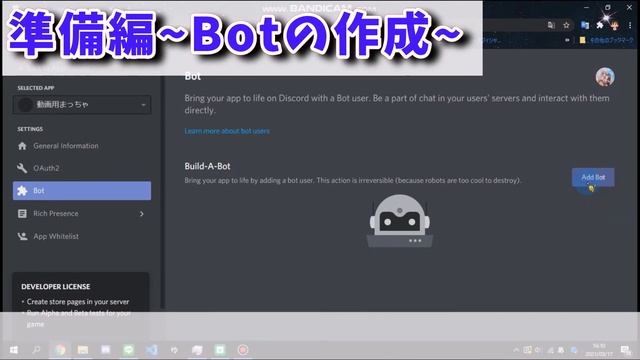
Task: Click the red record icon in taskbar
Action: click(243, 350)
